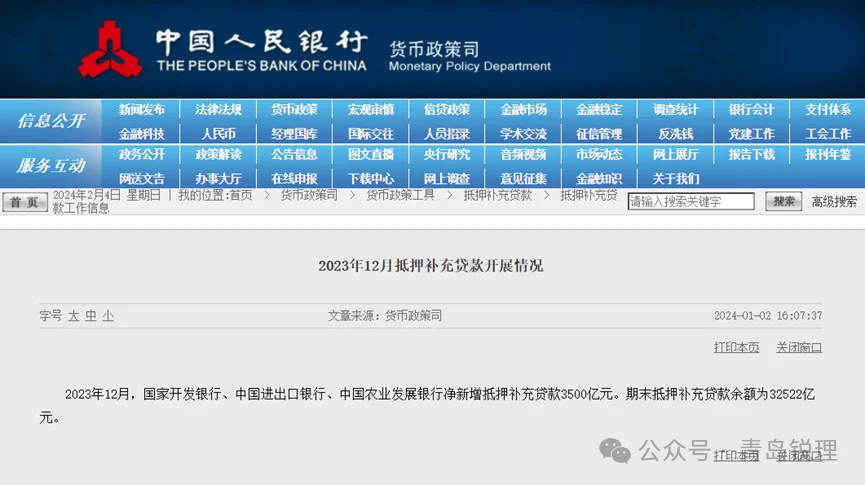865x485 pixels.
Task: Select the 关于我们 menu item
Action: point(676,179)
